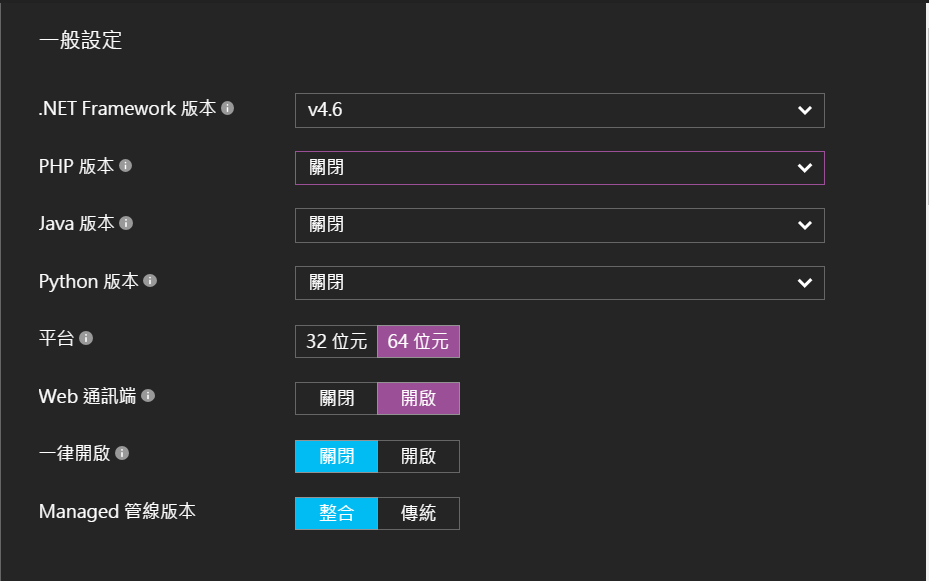The image size is (929, 581).
Task: Choose 整合 for Managed 管線版本
Action: click(336, 513)
